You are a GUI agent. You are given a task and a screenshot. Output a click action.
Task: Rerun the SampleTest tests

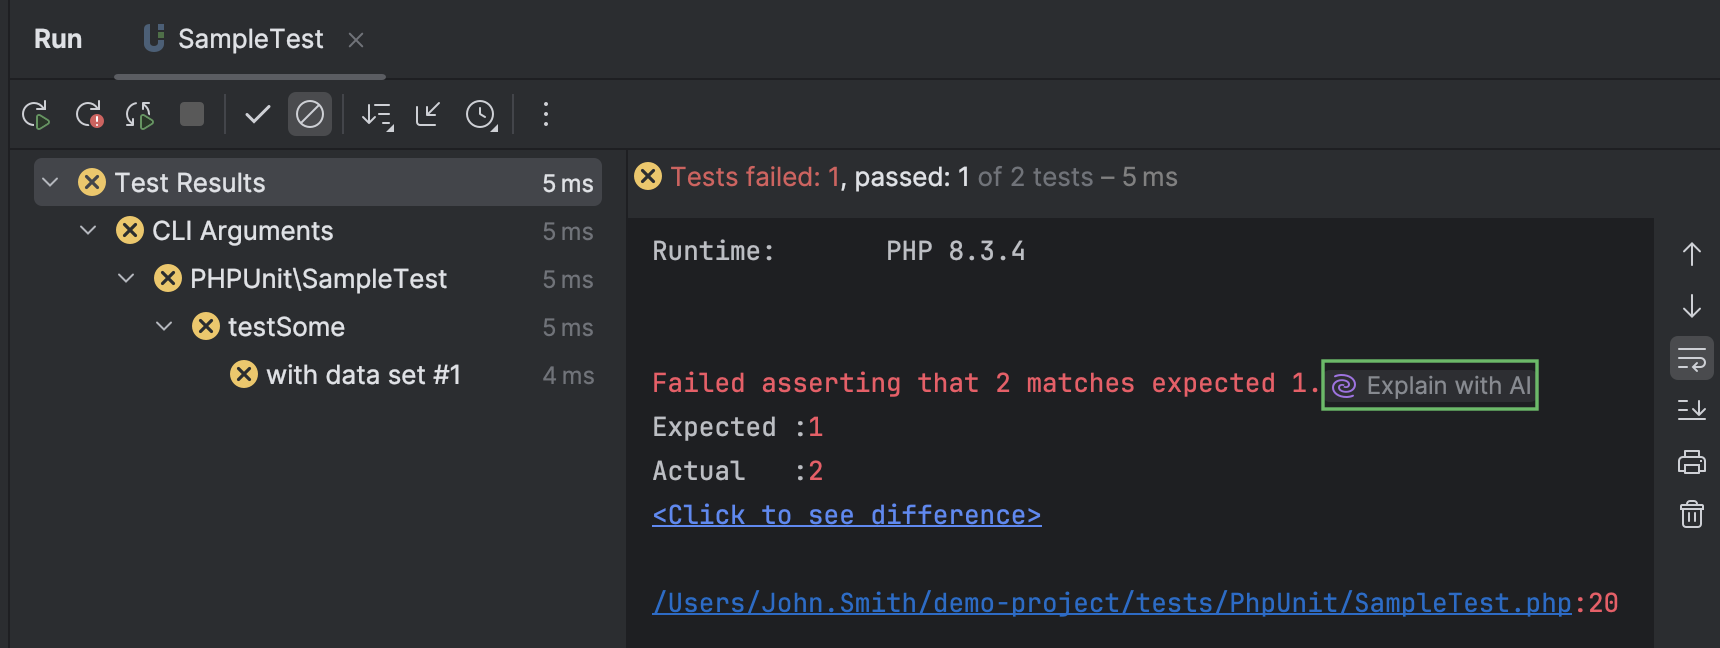(x=36, y=115)
